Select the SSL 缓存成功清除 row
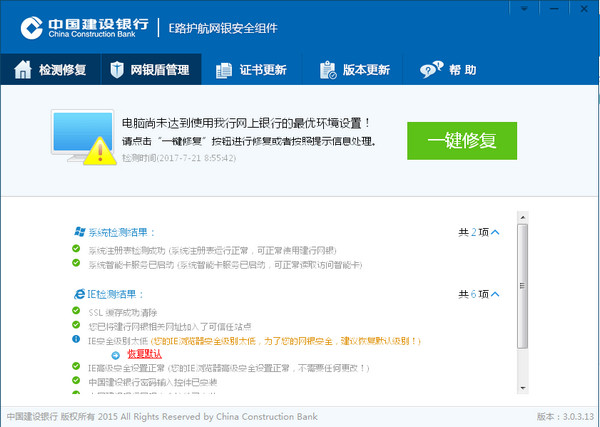The width and height of the screenshot is (600, 427). [123, 313]
